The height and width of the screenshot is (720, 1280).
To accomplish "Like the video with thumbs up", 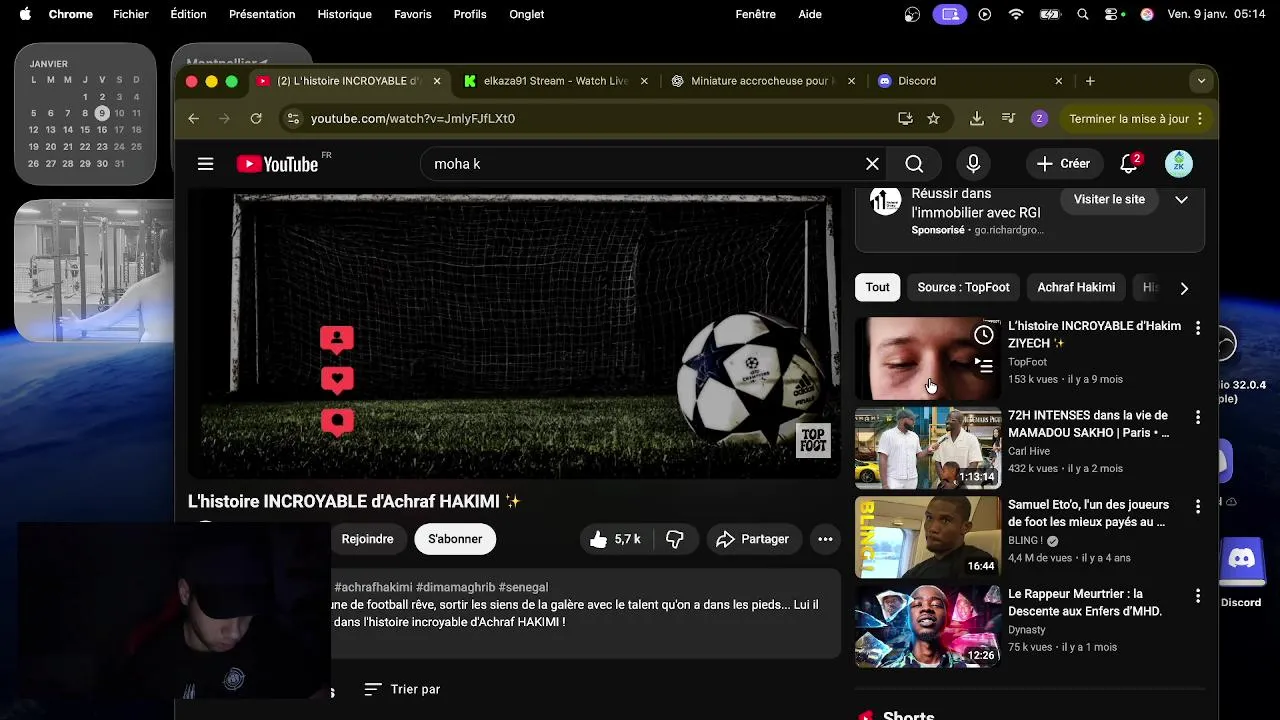I will 615,539.
